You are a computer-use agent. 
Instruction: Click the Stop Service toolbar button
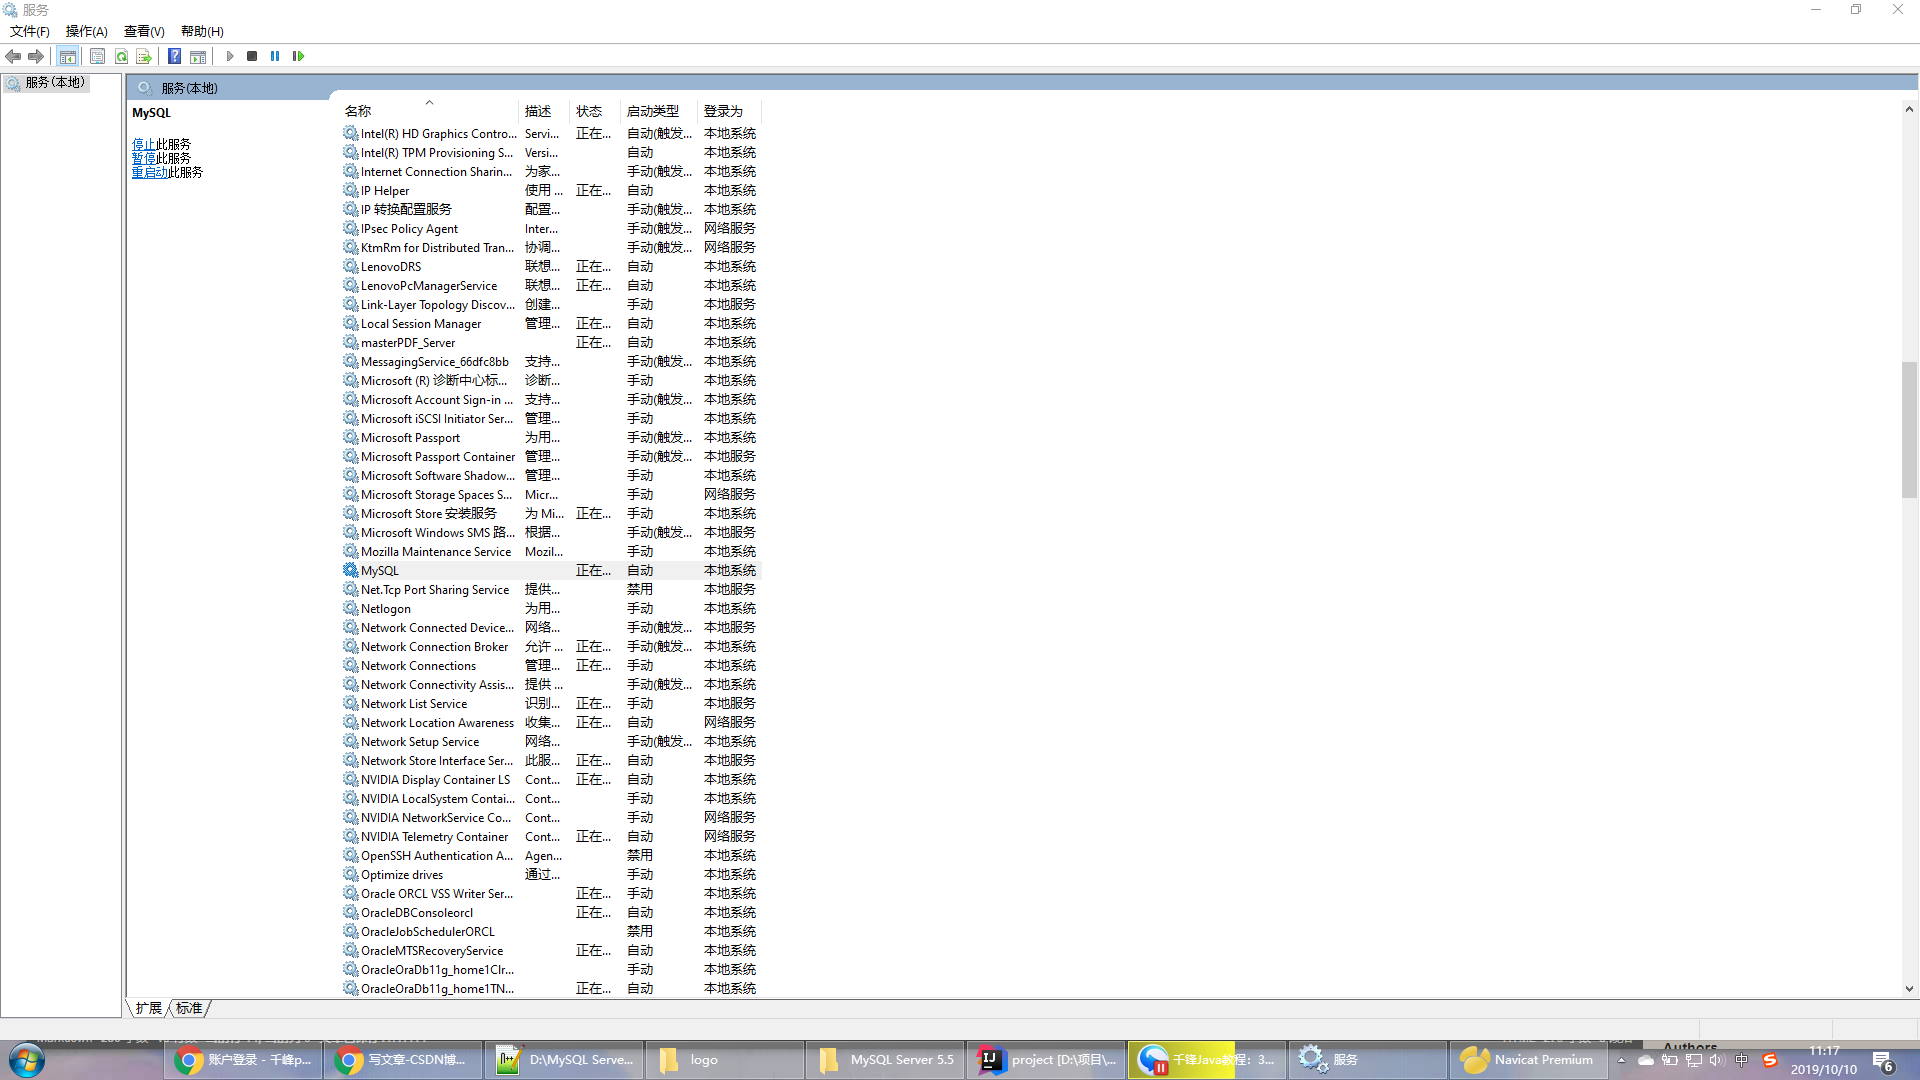pos(252,56)
